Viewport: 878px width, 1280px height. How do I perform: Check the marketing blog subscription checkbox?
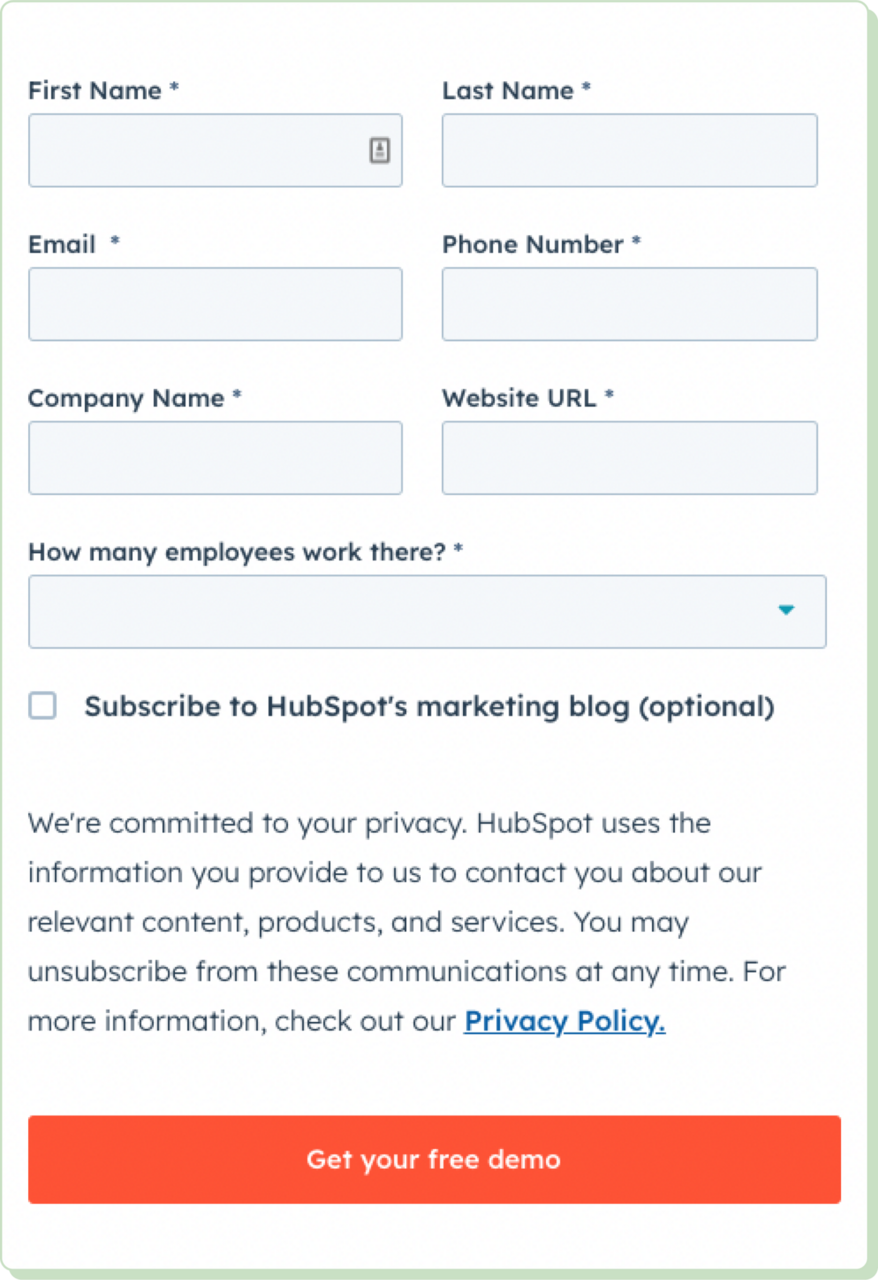pos(43,707)
